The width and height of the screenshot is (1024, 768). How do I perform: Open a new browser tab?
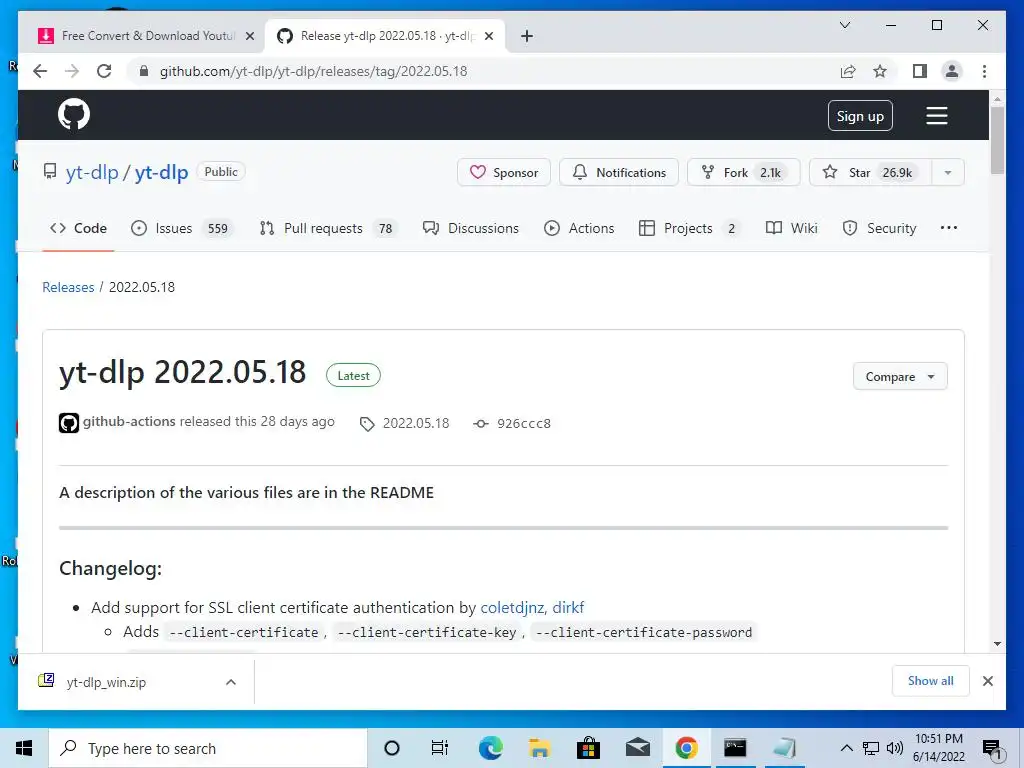[x=527, y=36]
